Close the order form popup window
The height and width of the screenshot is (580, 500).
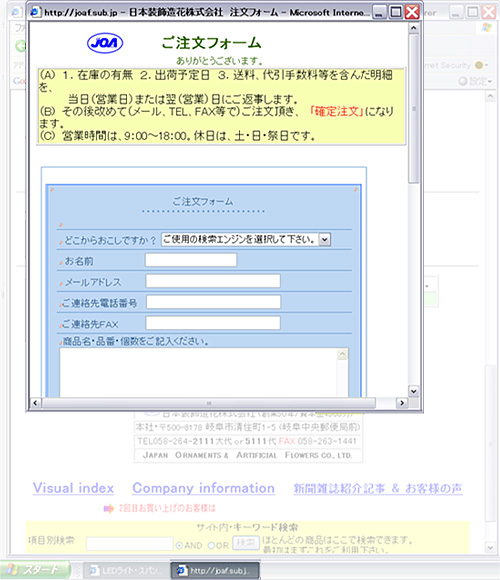pyautogui.click(x=412, y=12)
